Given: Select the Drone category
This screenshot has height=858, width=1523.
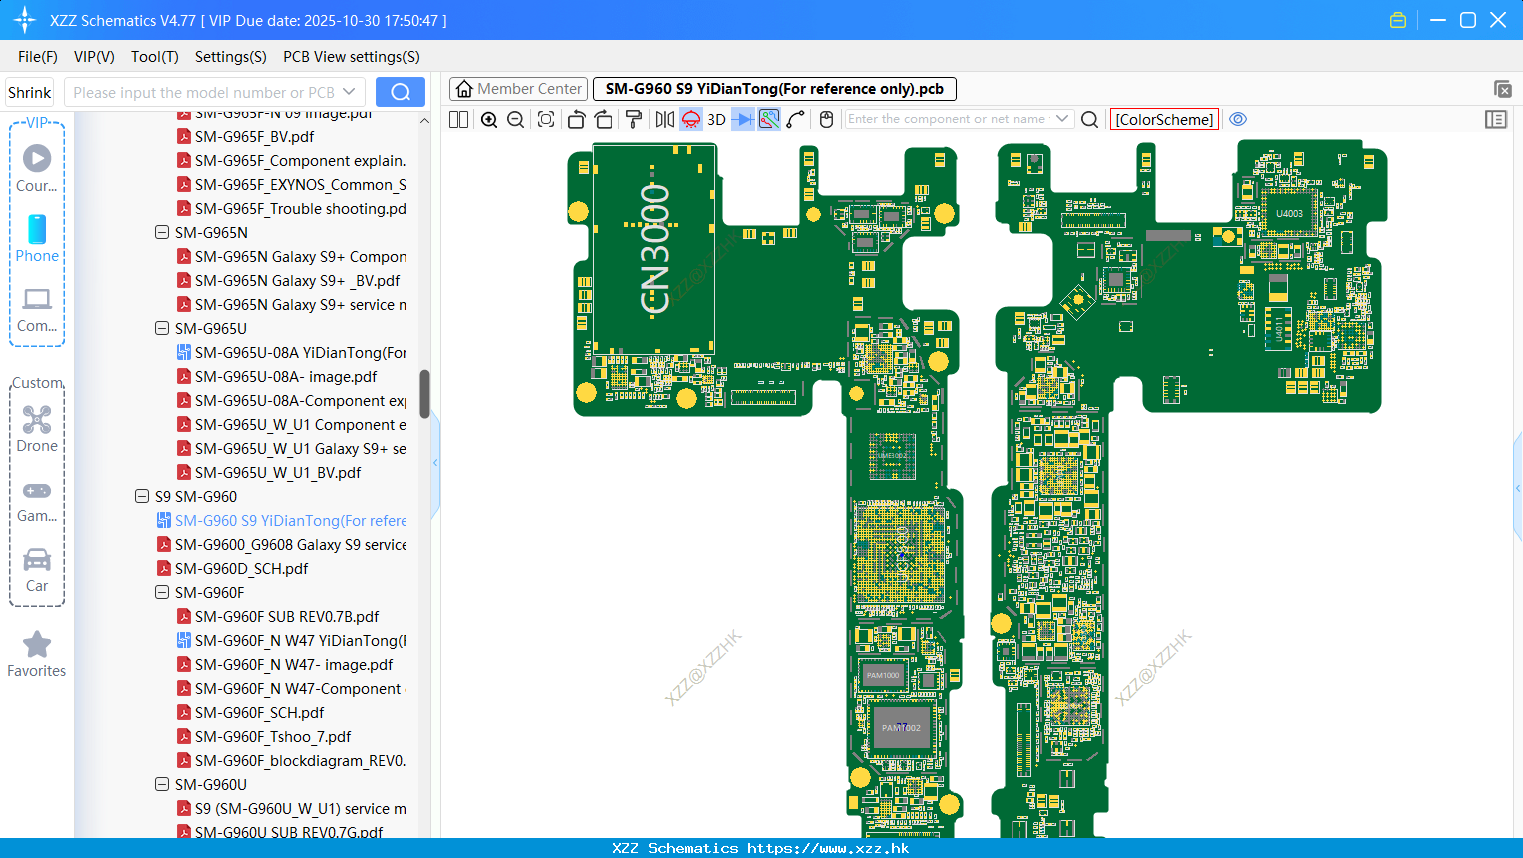Looking at the screenshot, I should 37,429.
